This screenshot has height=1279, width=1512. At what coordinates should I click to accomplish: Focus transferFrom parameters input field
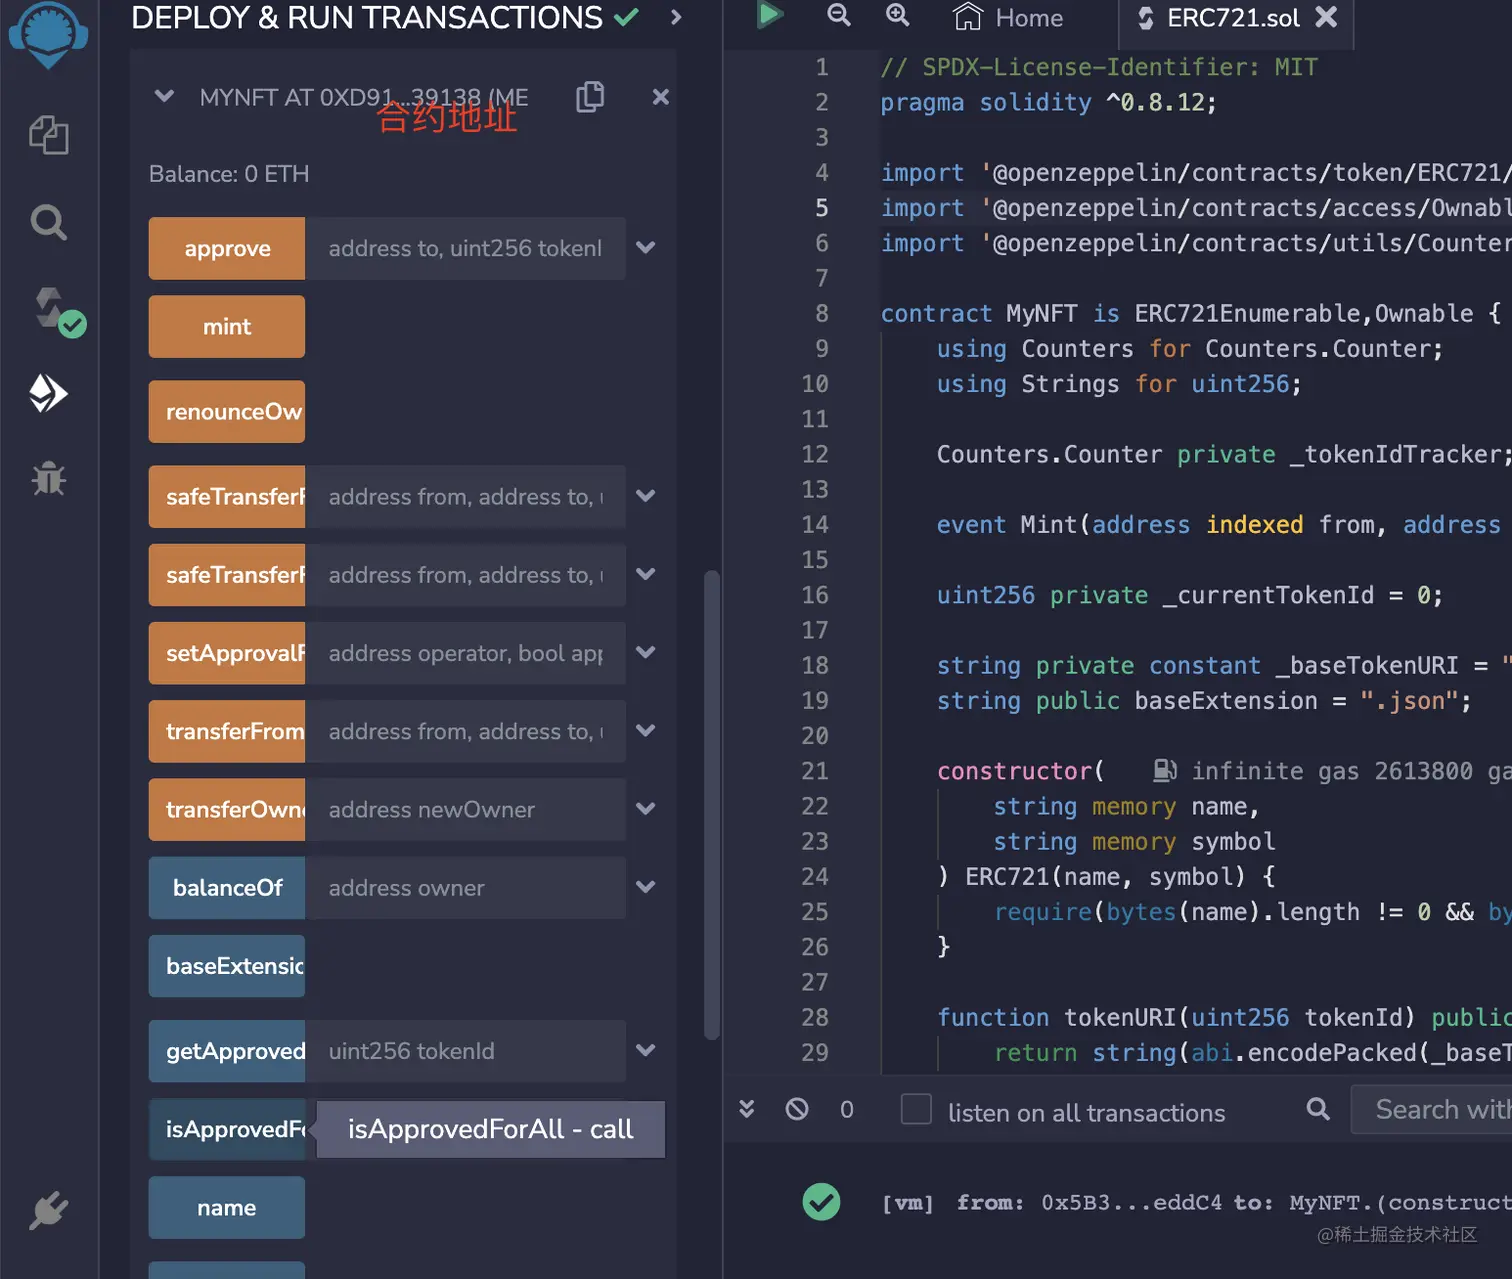[x=465, y=731]
